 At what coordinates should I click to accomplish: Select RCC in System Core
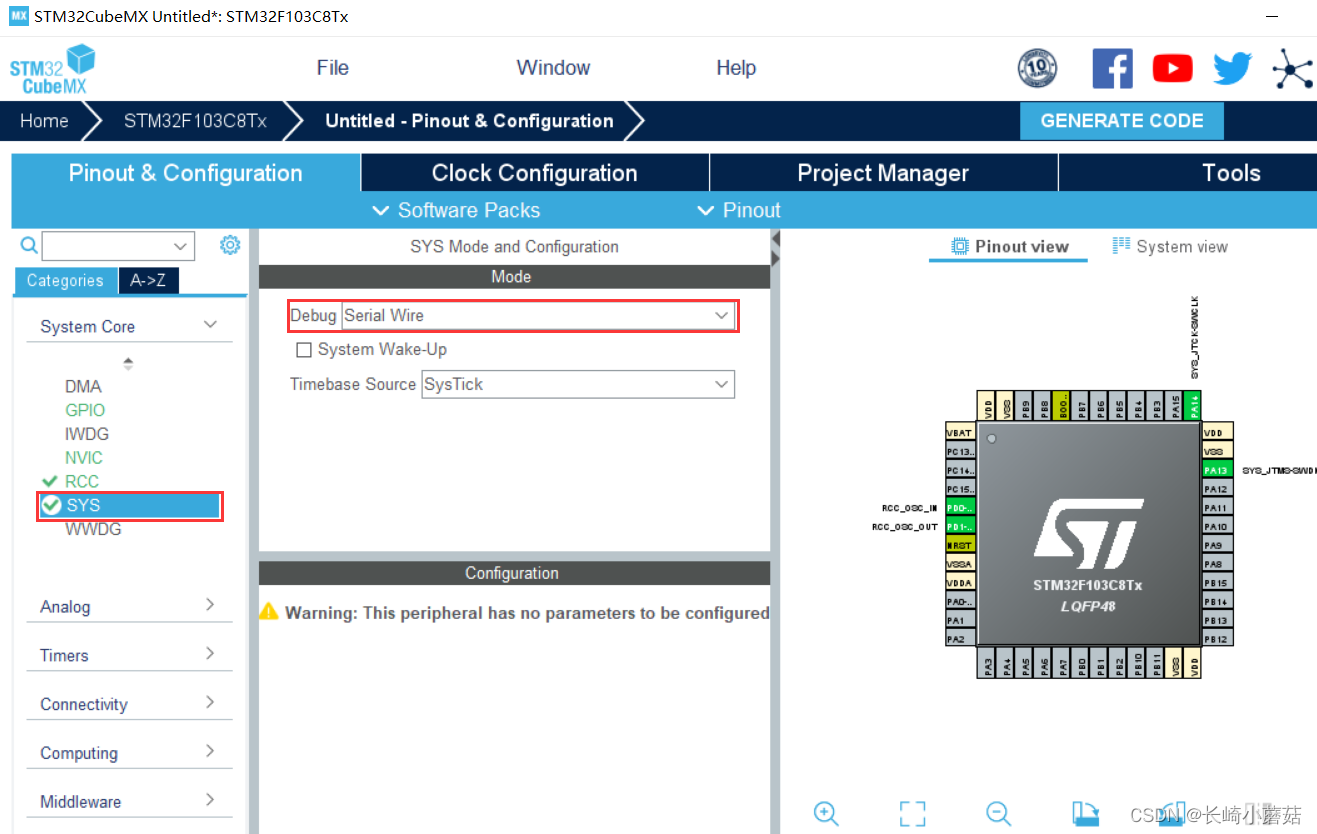[x=82, y=482]
